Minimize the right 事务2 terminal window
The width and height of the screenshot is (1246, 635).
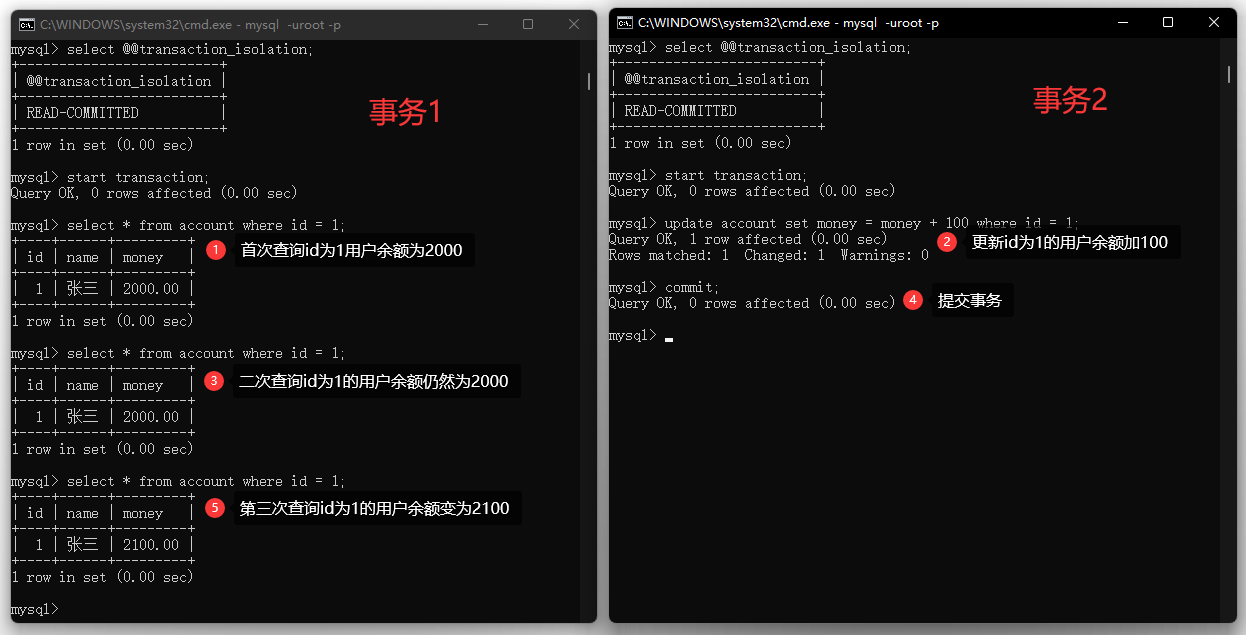[1122, 22]
